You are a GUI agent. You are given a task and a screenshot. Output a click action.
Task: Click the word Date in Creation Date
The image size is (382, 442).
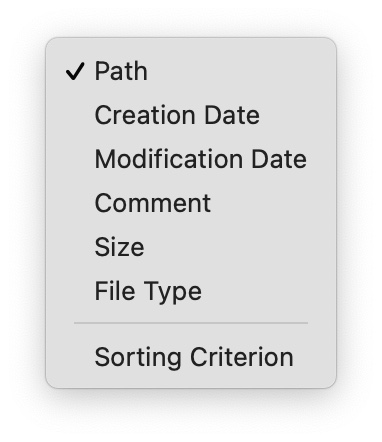[232, 115]
